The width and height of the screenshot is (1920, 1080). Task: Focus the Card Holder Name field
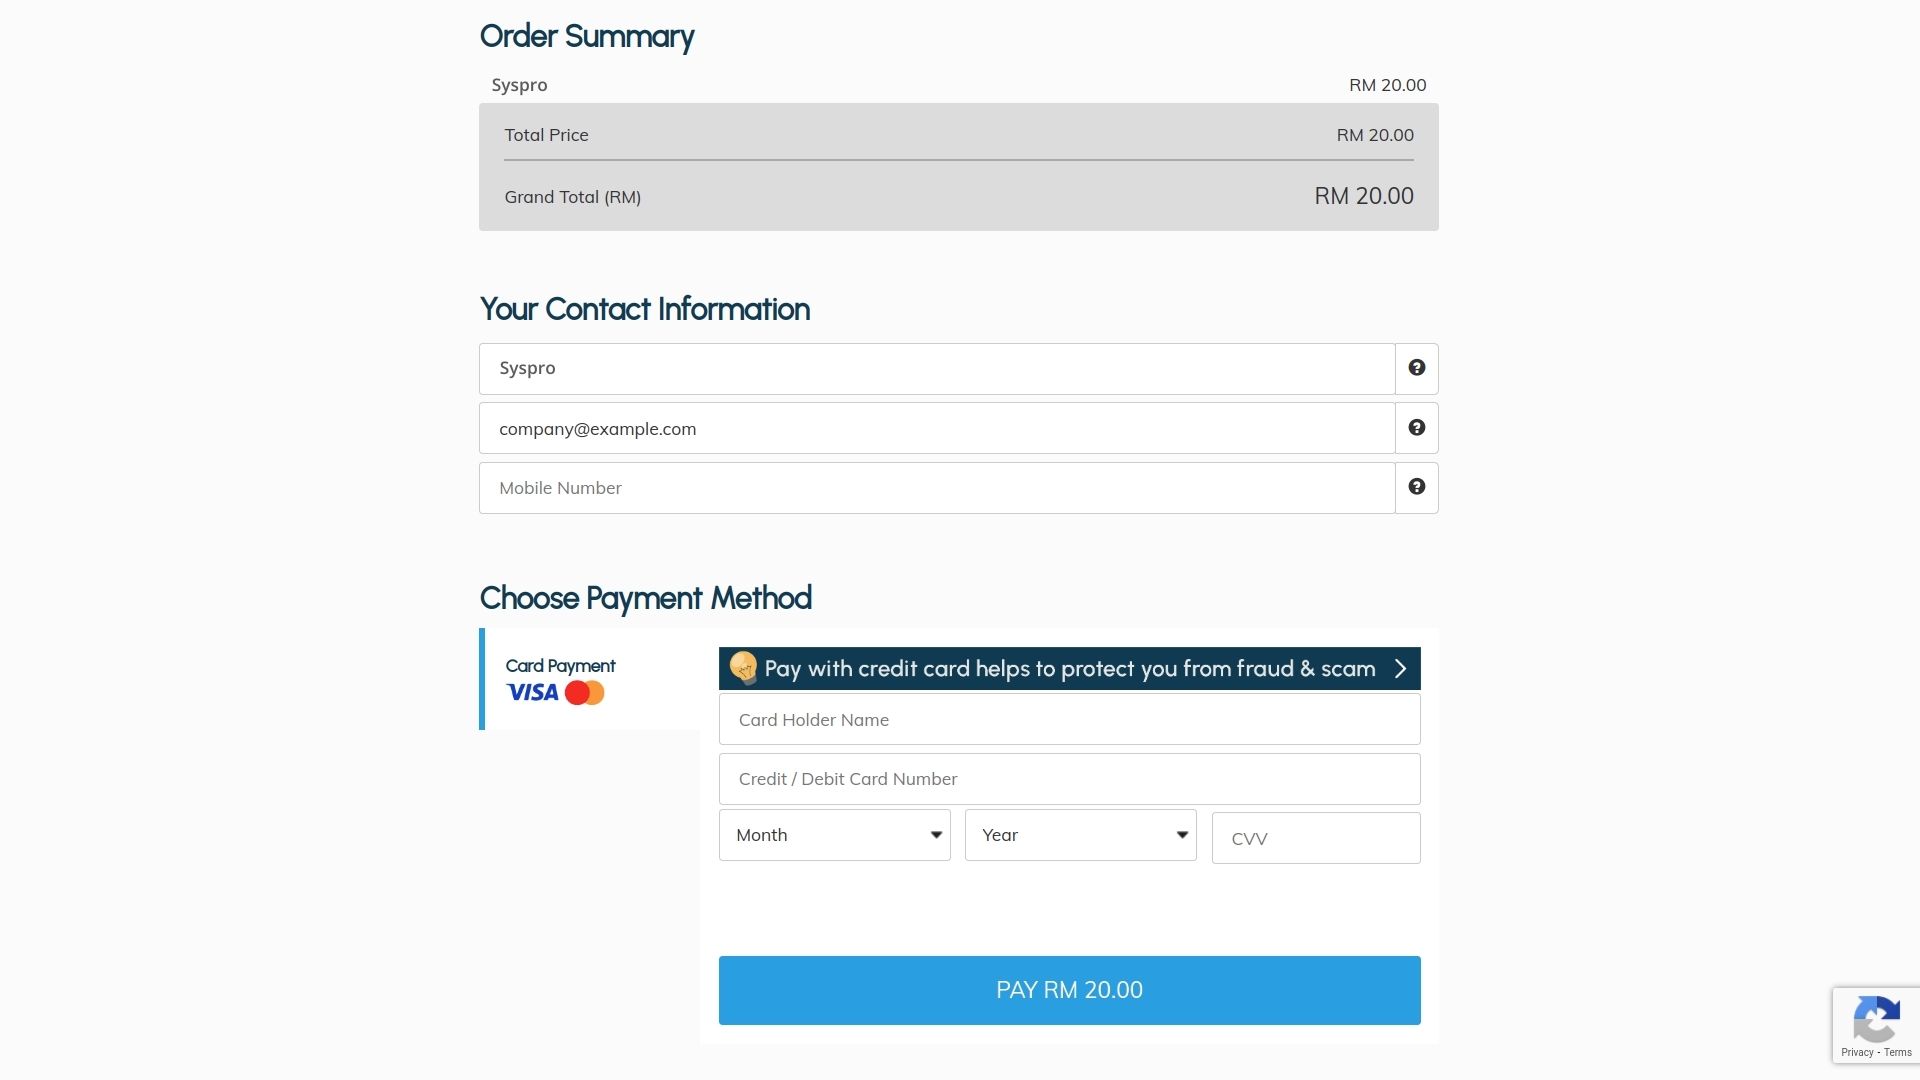click(1069, 720)
